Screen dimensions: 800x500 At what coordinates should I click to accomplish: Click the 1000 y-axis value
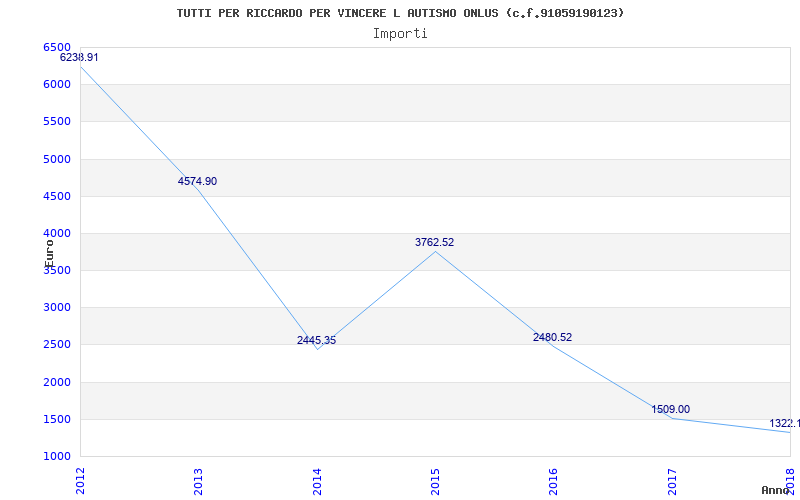57,457
